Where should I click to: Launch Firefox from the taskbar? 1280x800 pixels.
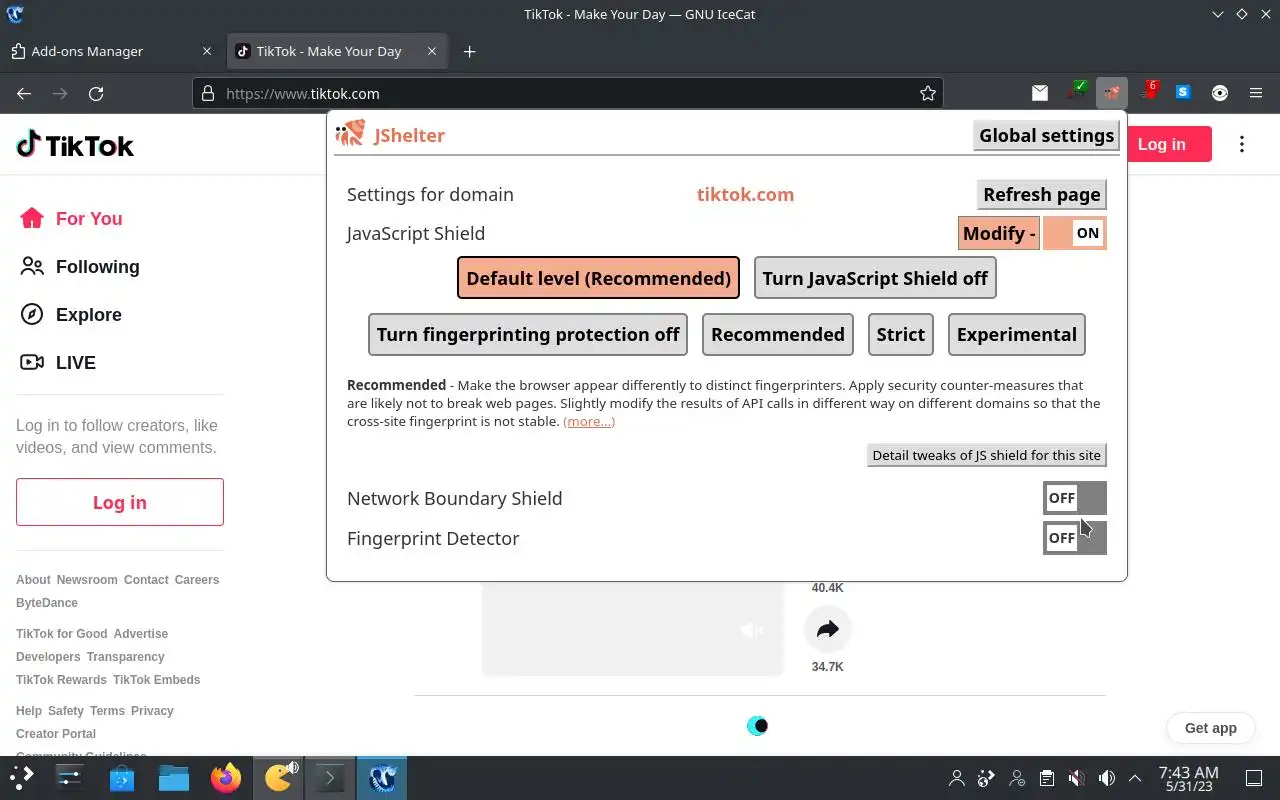point(226,777)
